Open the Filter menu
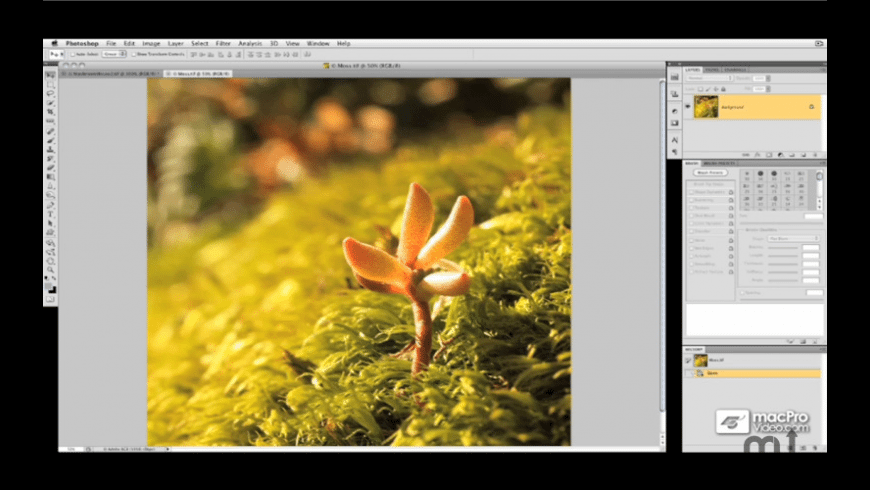The width and height of the screenshot is (870, 490). click(x=223, y=44)
